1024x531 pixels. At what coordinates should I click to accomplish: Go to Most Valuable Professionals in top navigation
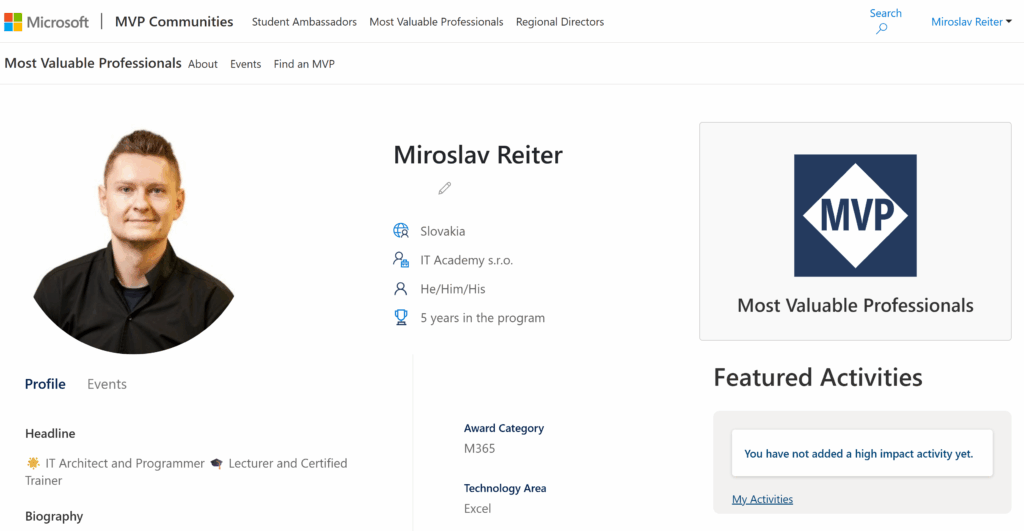tap(436, 22)
